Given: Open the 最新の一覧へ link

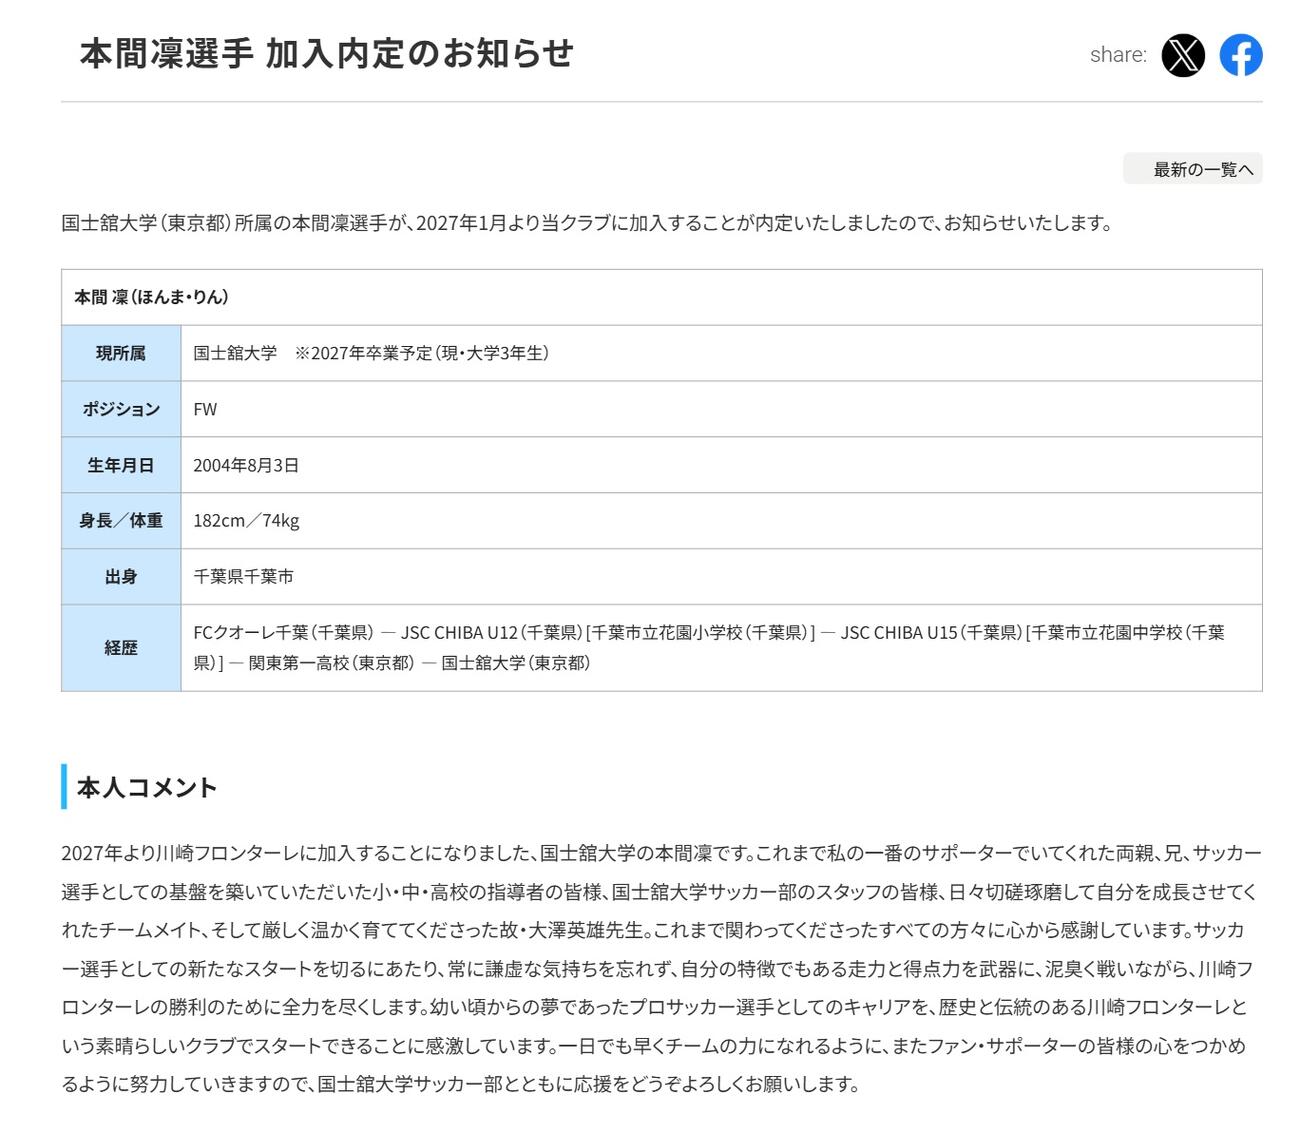Looking at the screenshot, I should (x=1193, y=169).
